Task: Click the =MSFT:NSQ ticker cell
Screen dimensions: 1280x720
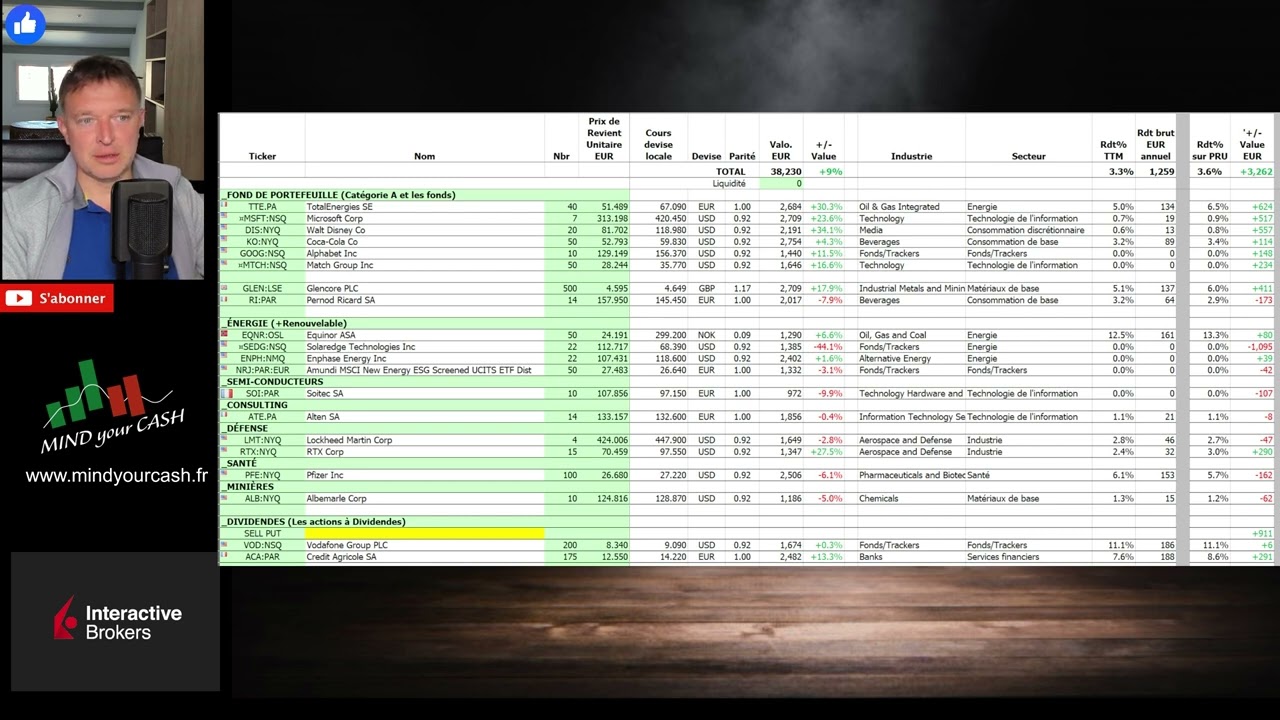Action: point(262,218)
